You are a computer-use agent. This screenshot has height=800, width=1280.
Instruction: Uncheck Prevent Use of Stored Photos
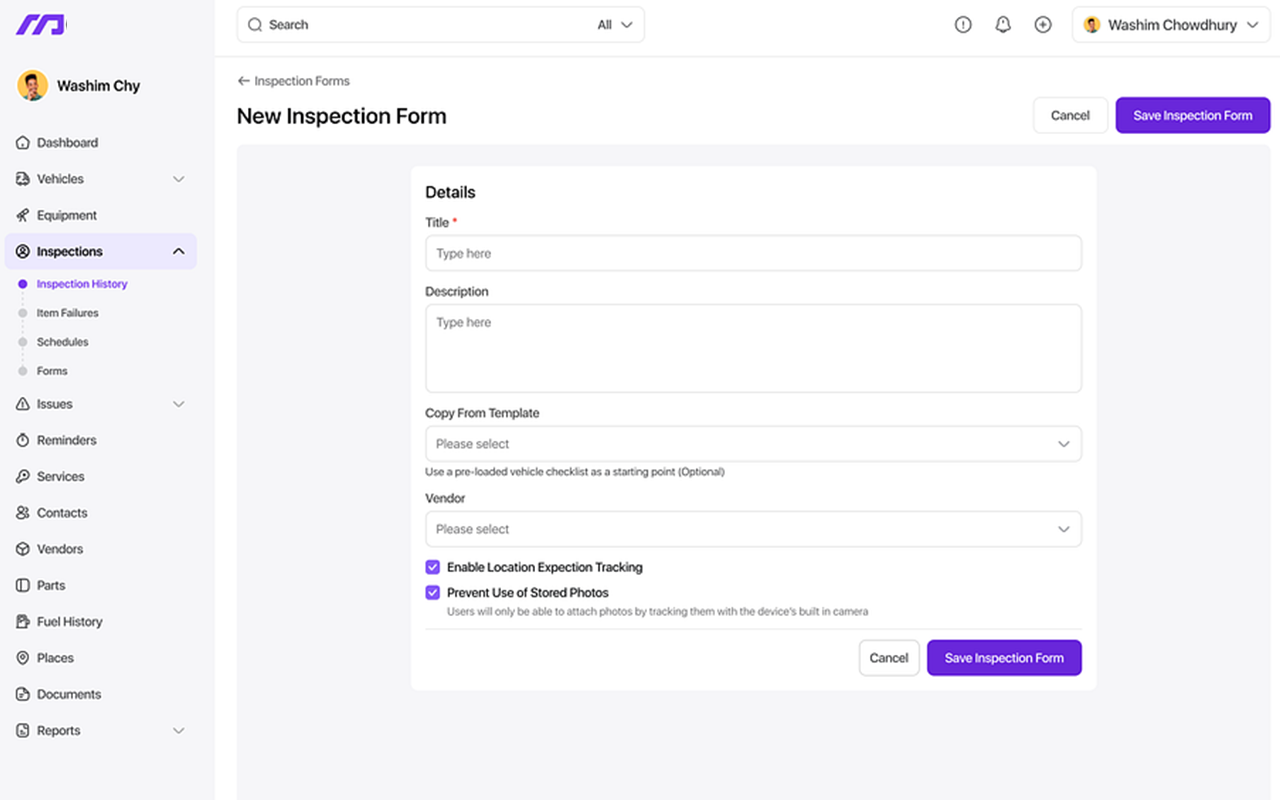click(x=433, y=592)
